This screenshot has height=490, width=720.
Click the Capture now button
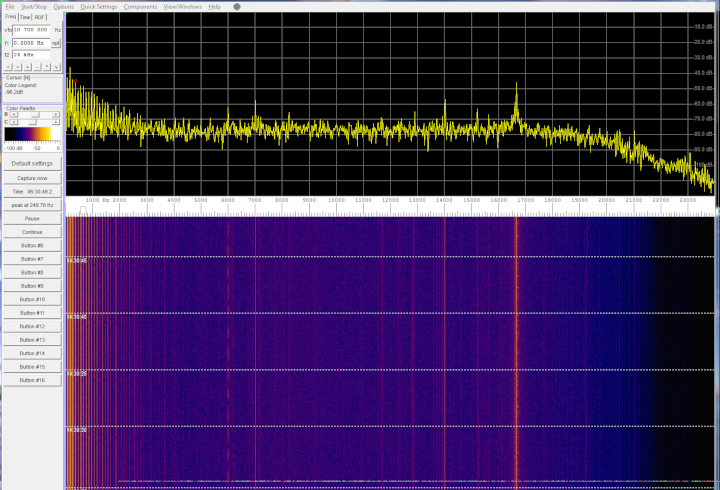(x=32, y=178)
